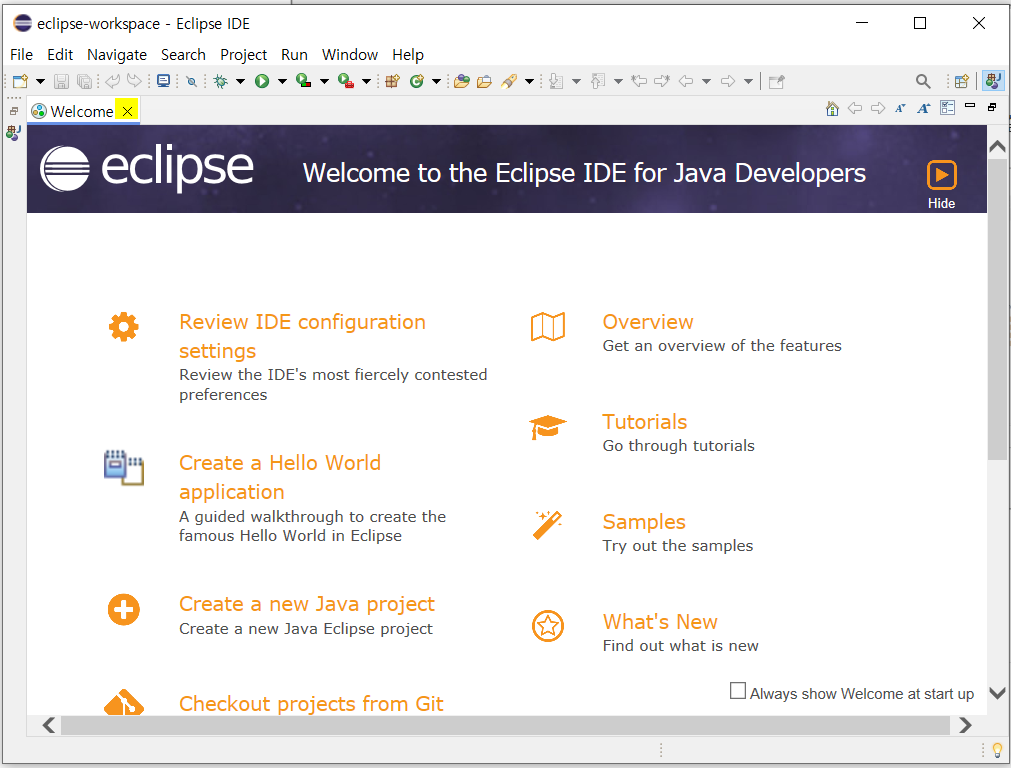Open the Window menu
The width and height of the screenshot is (1011, 768).
(349, 55)
